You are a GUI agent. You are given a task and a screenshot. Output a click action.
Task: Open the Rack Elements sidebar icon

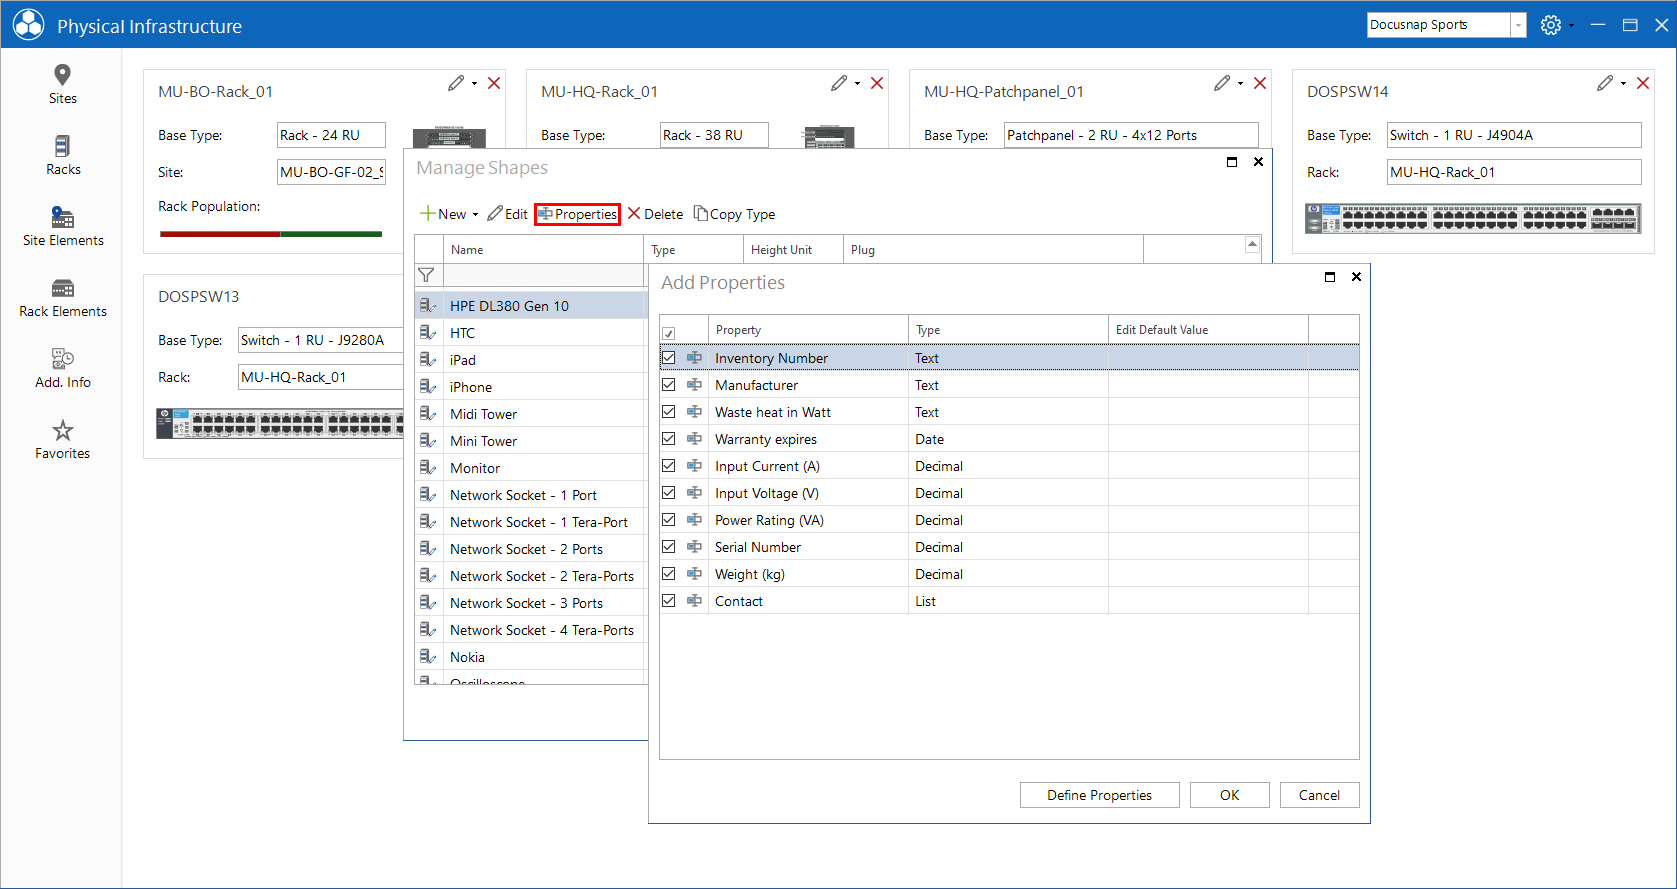[x=62, y=288]
